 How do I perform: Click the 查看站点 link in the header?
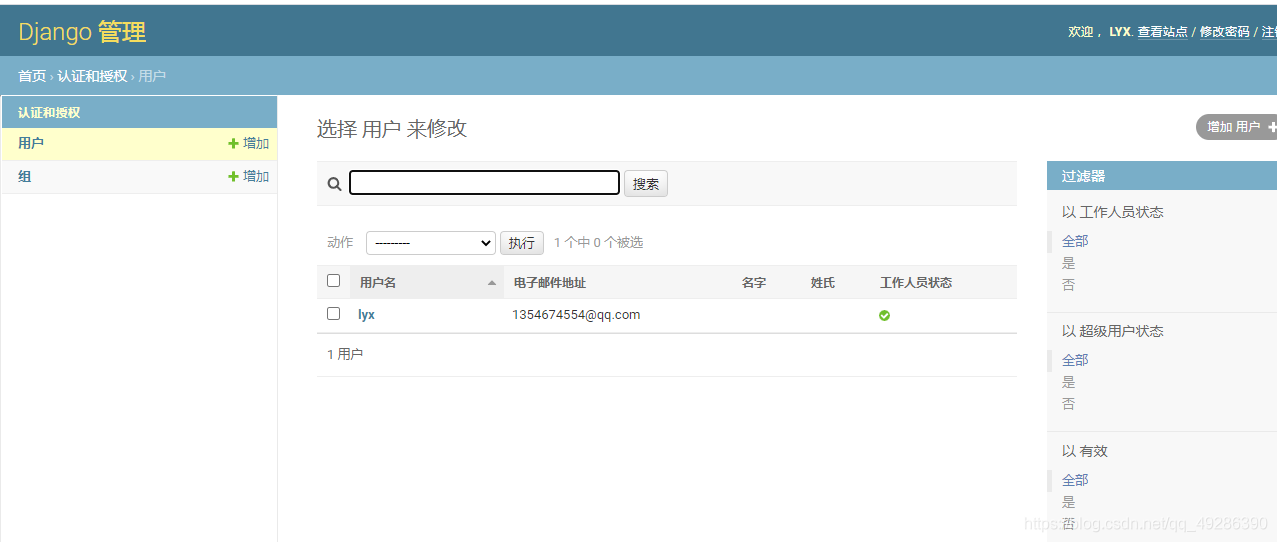(1162, 32)
